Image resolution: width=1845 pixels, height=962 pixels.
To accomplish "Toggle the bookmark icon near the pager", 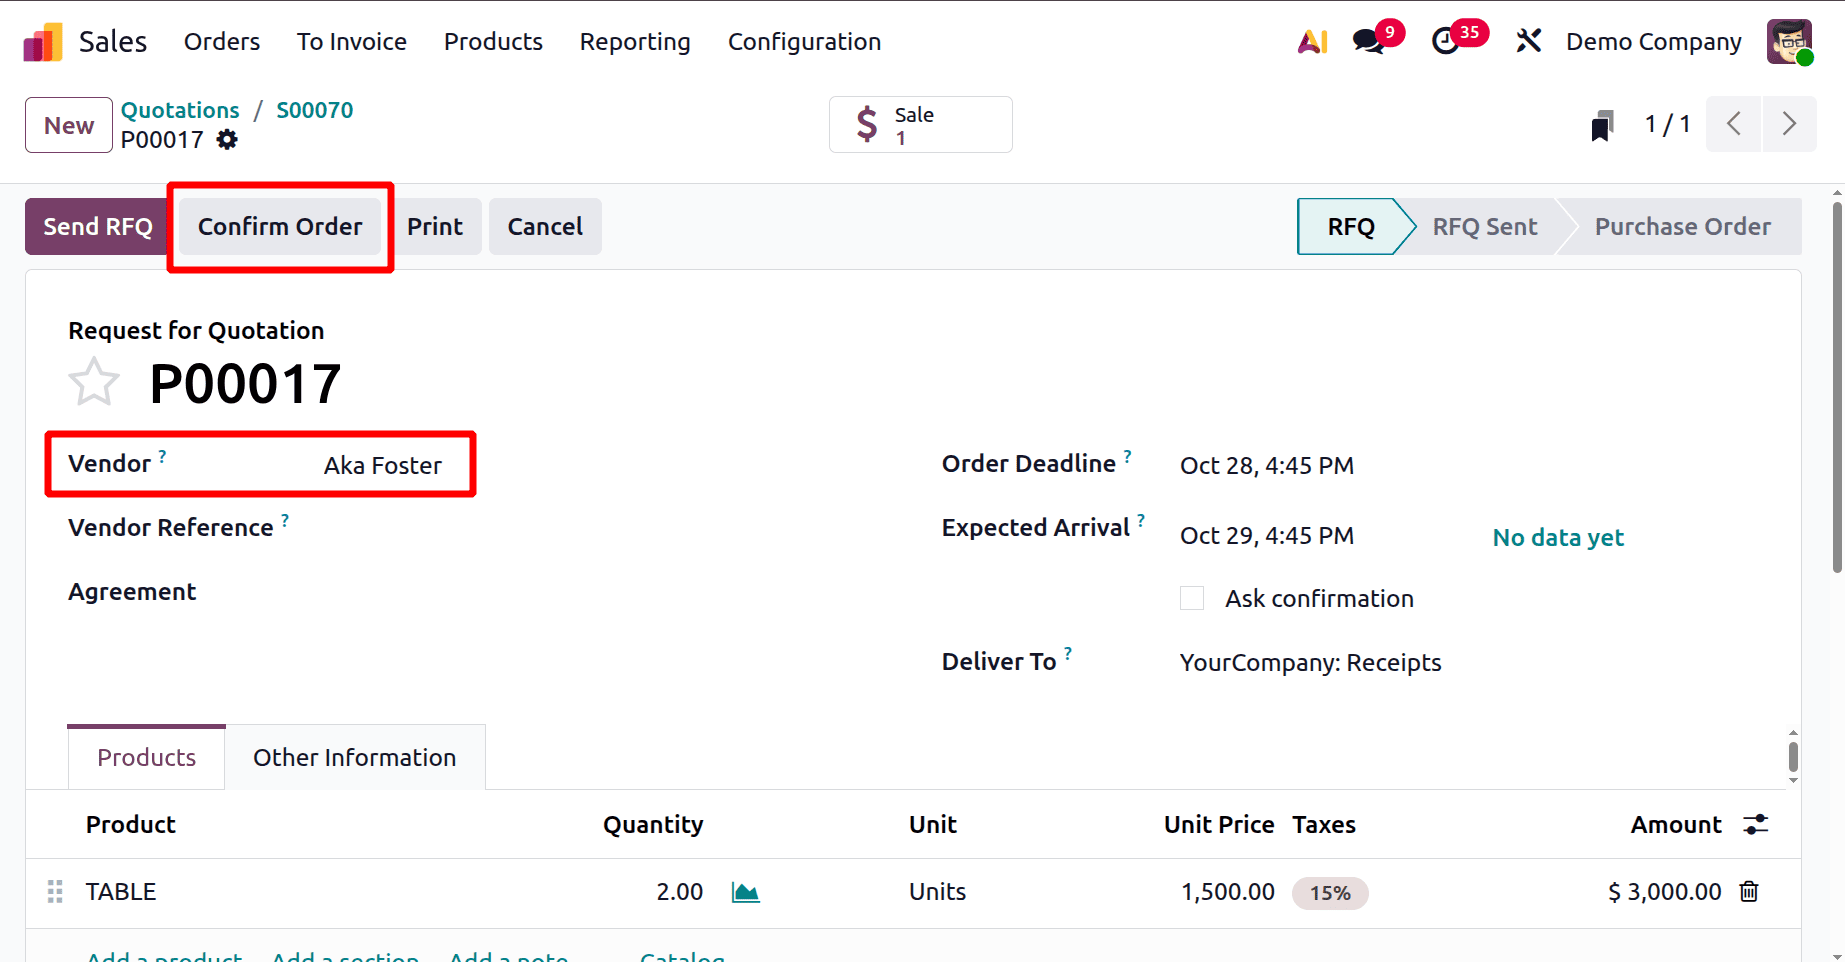I will click(1601, 124).
